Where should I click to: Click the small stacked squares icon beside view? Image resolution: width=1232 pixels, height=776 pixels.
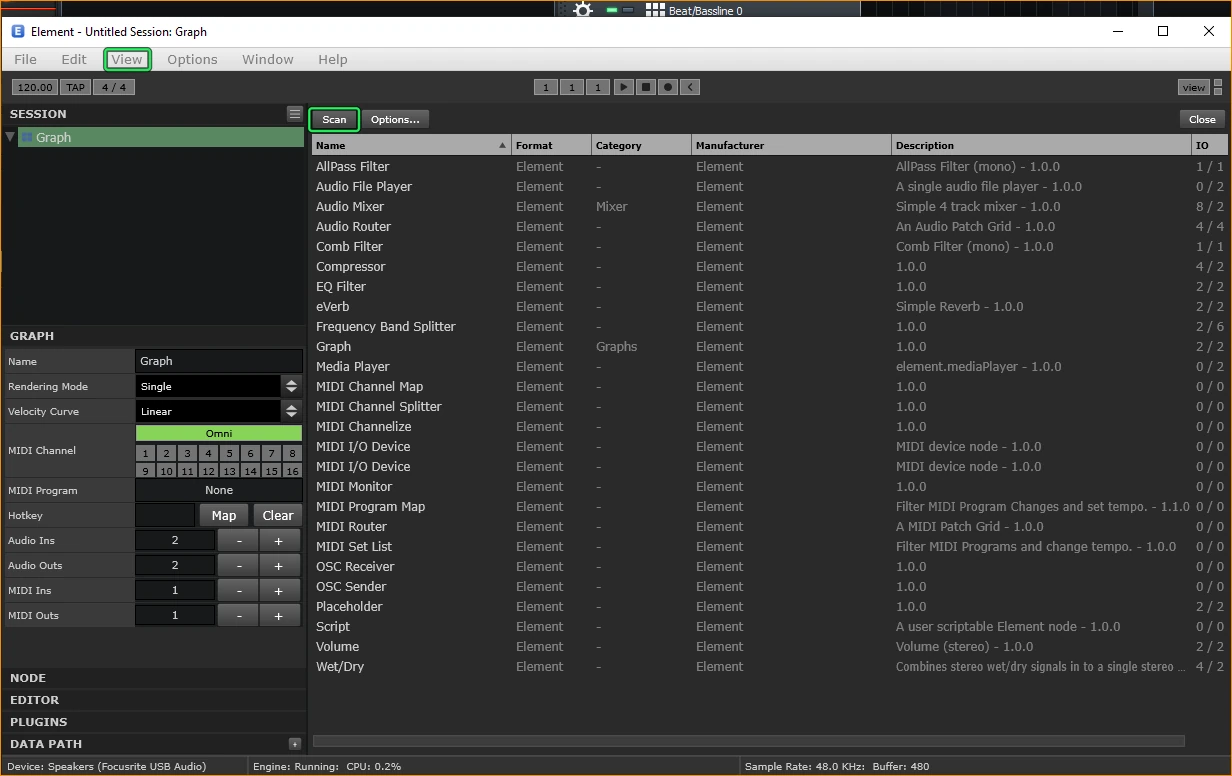coord(1218,87)
